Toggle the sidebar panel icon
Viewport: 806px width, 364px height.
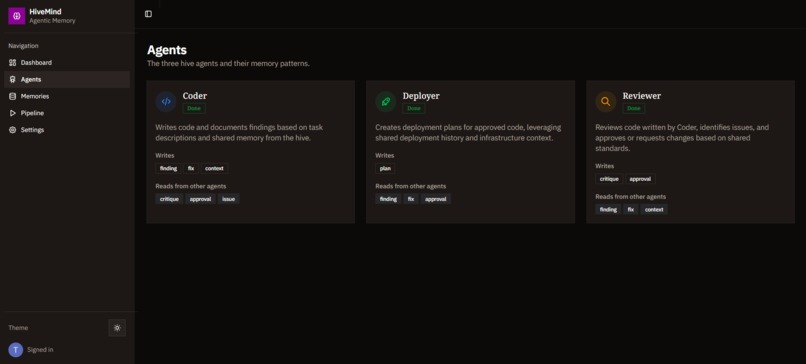click(149, 14)
